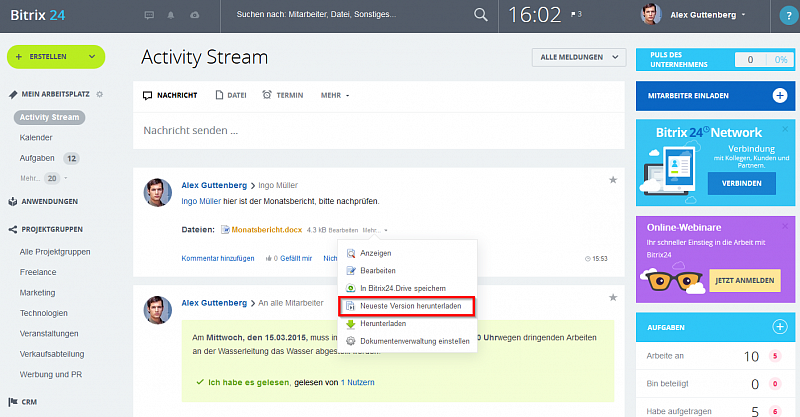The image size is (800, 417).
Task: Click Arbeite an task count 10
Action: pos(752,356)
